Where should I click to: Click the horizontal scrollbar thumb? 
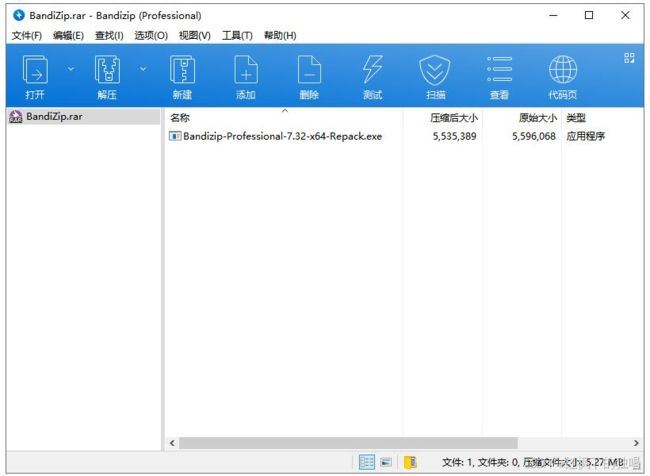(348, 443)
